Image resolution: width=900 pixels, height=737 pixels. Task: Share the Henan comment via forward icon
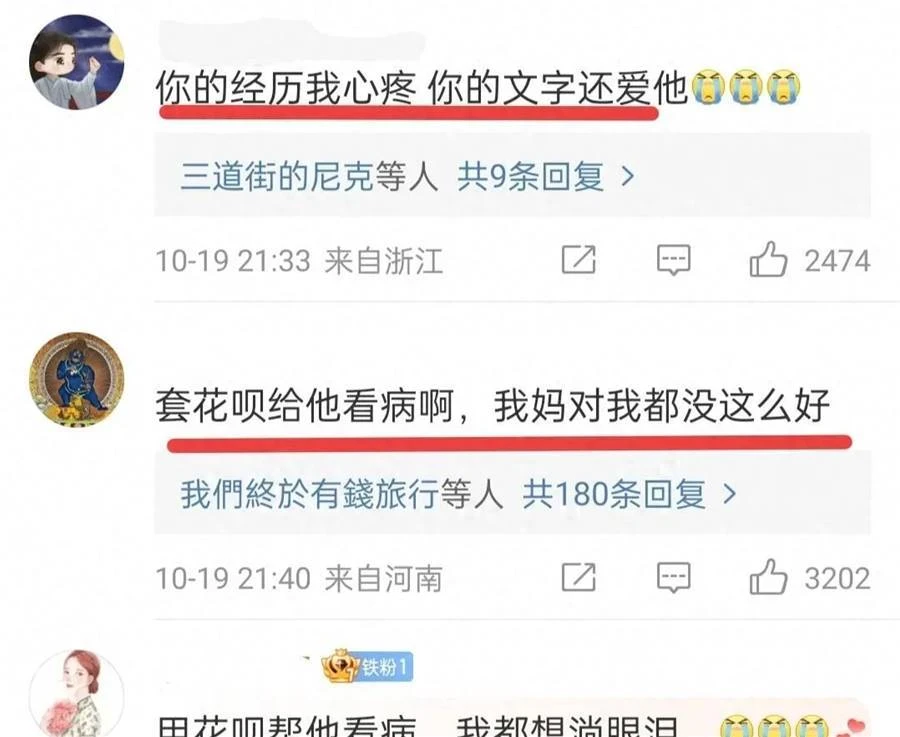pos(579,577)
